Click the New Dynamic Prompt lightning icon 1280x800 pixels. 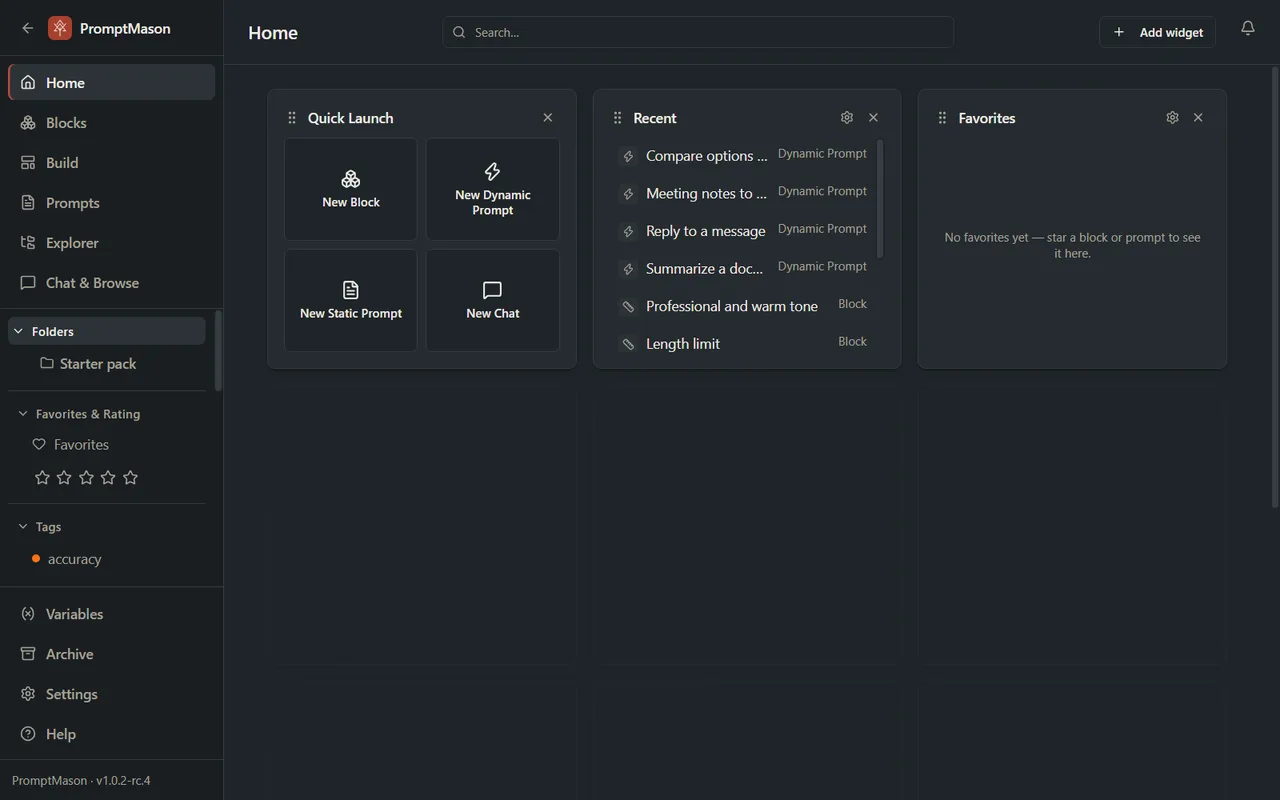click(492, 172)
